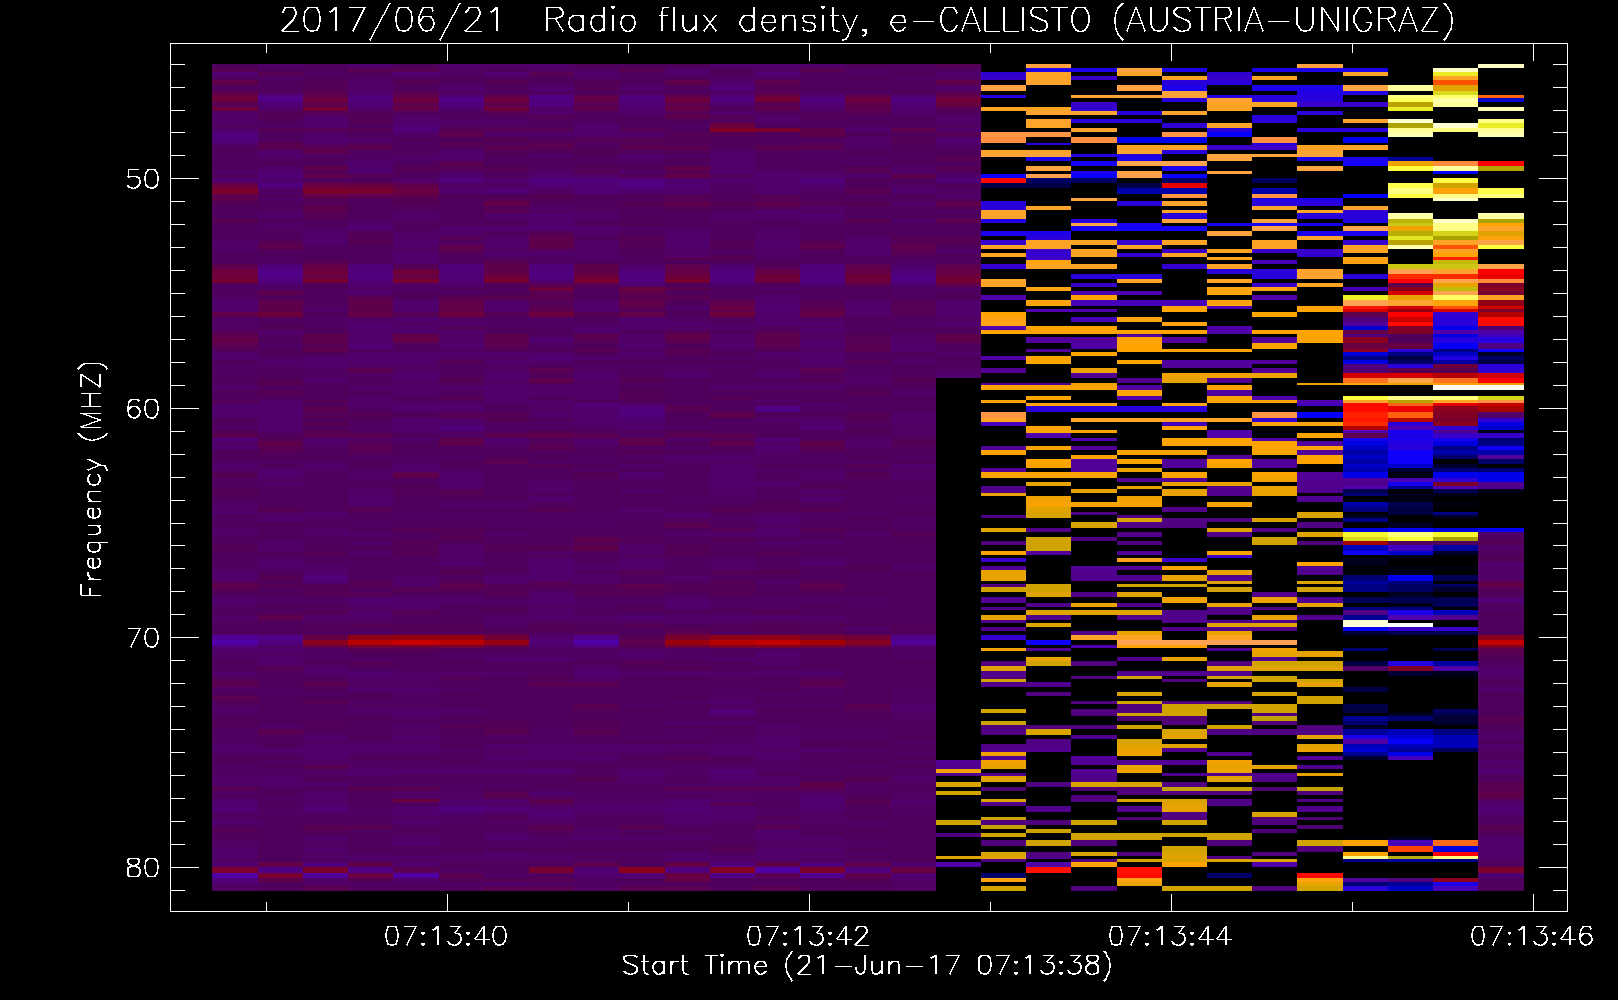Click the 07:13:42 time axis label

click(x=808, y=936)
